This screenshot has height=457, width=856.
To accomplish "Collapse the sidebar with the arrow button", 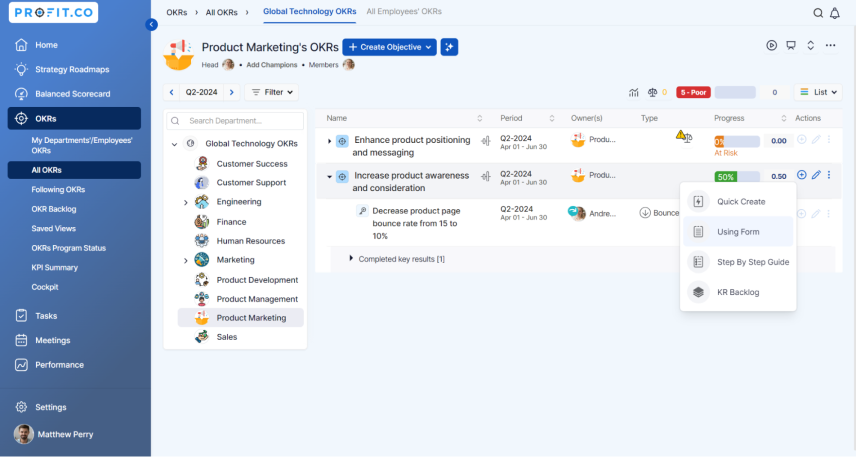I will tap(151, 25).
